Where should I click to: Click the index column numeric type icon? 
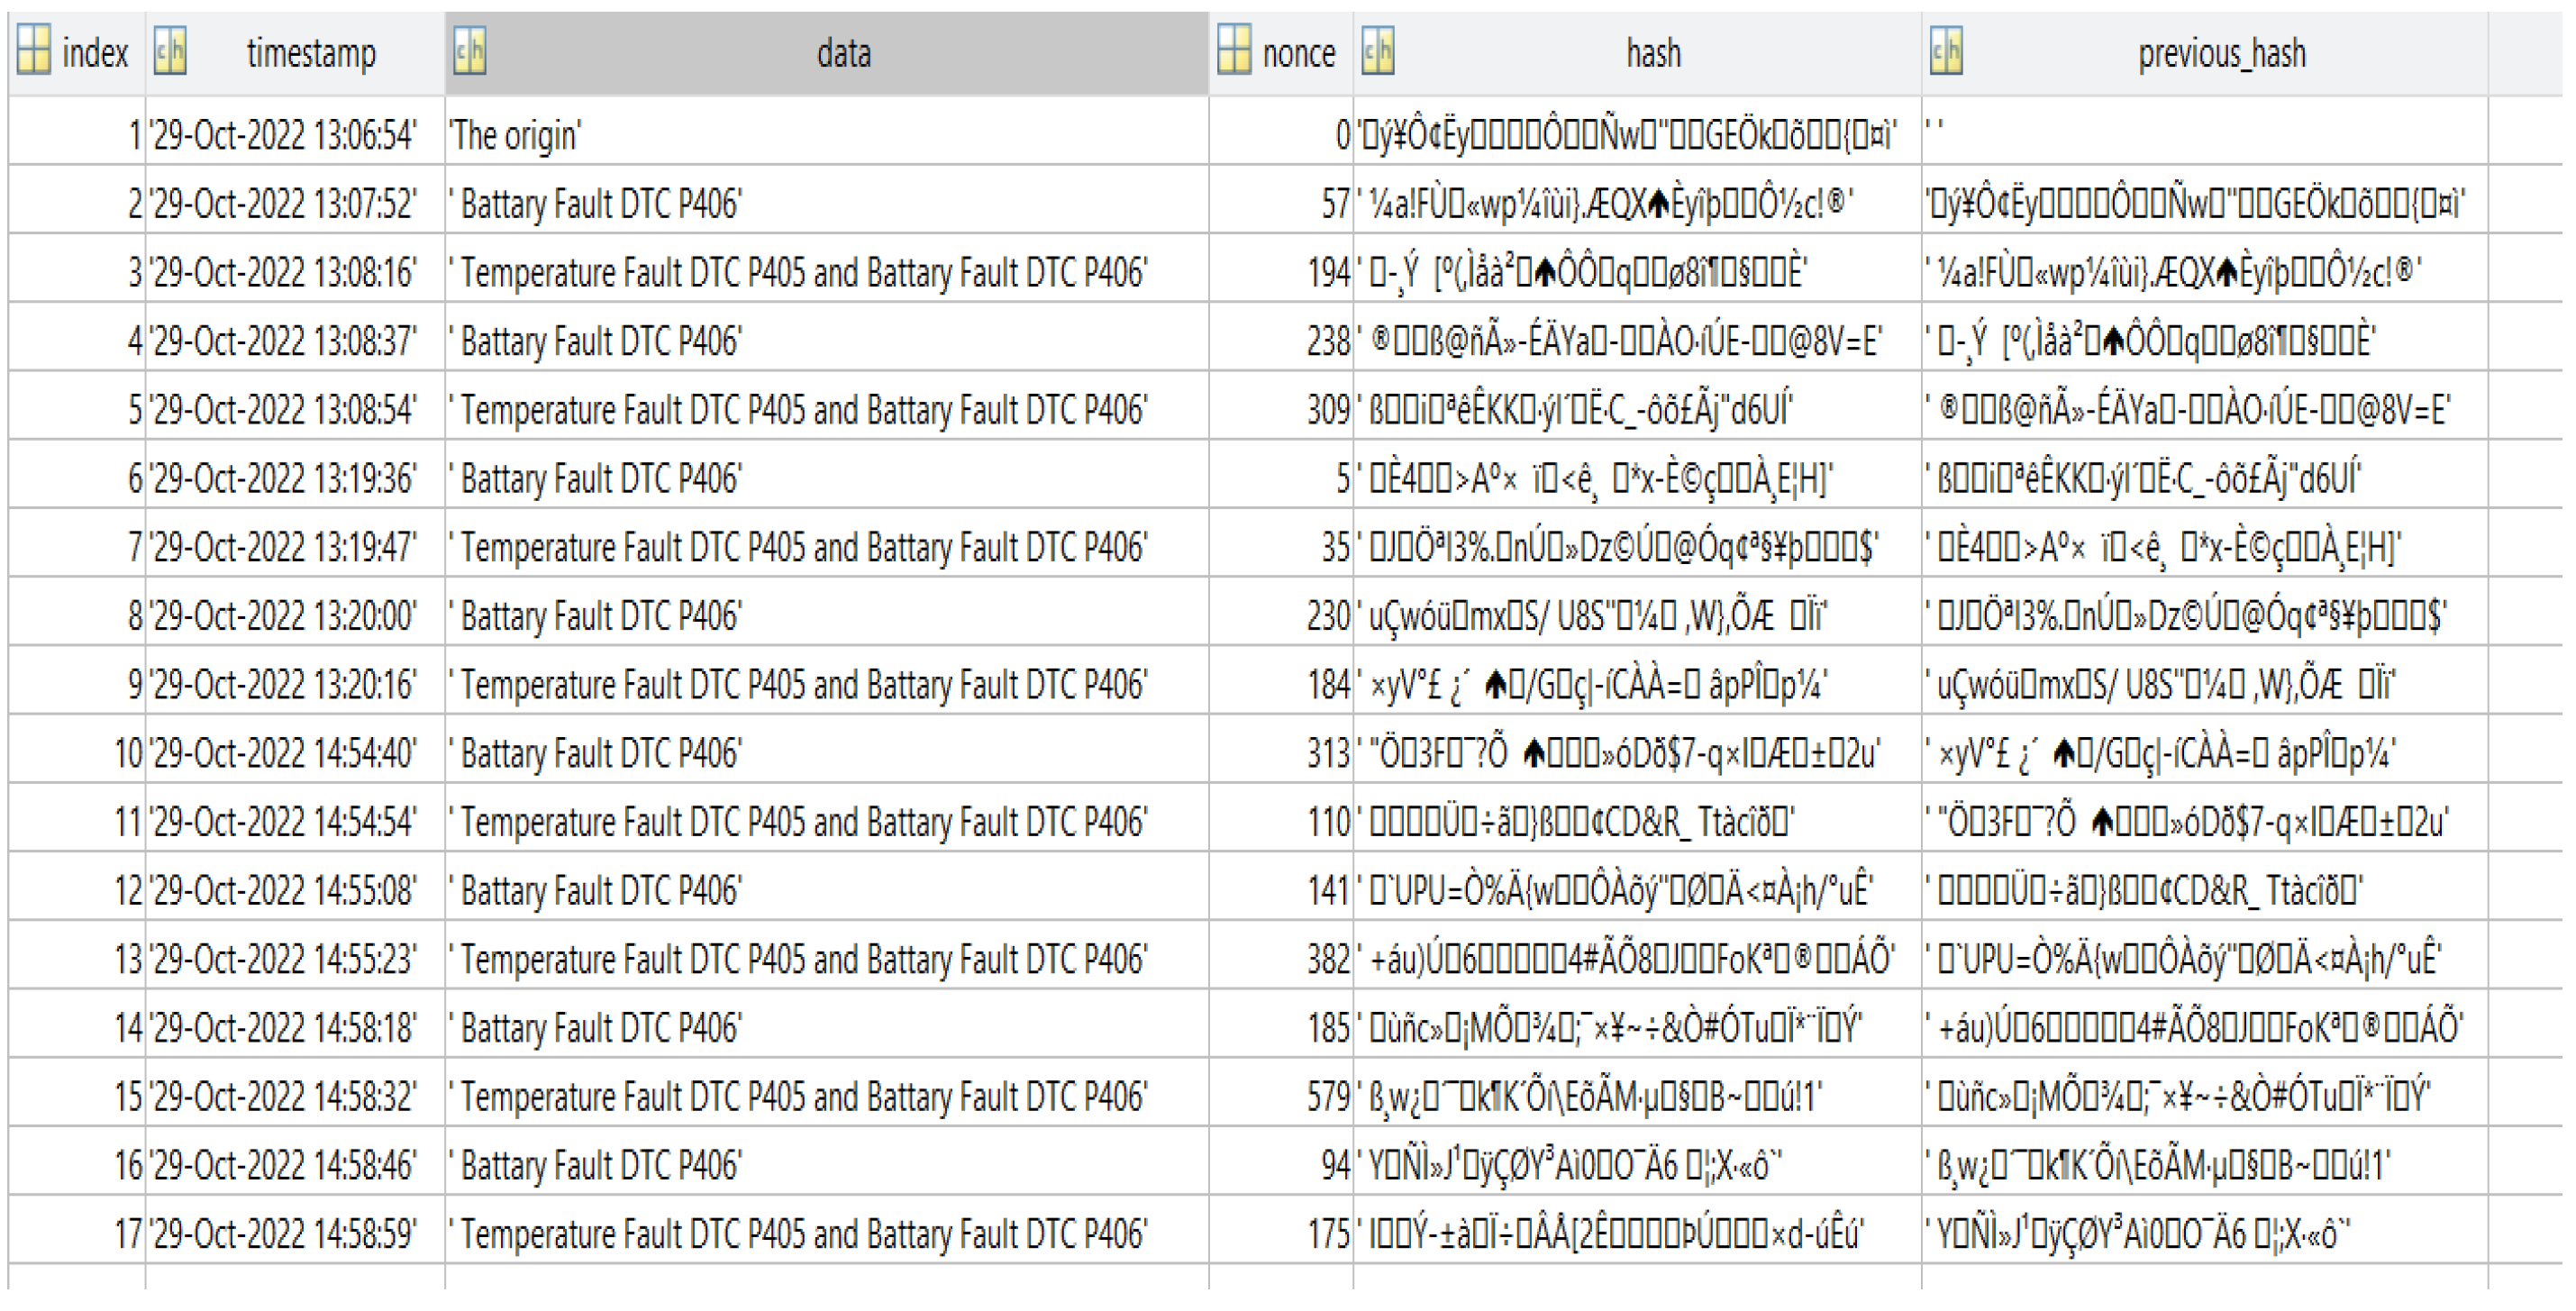pyautogui.click(x=33, y=50)
